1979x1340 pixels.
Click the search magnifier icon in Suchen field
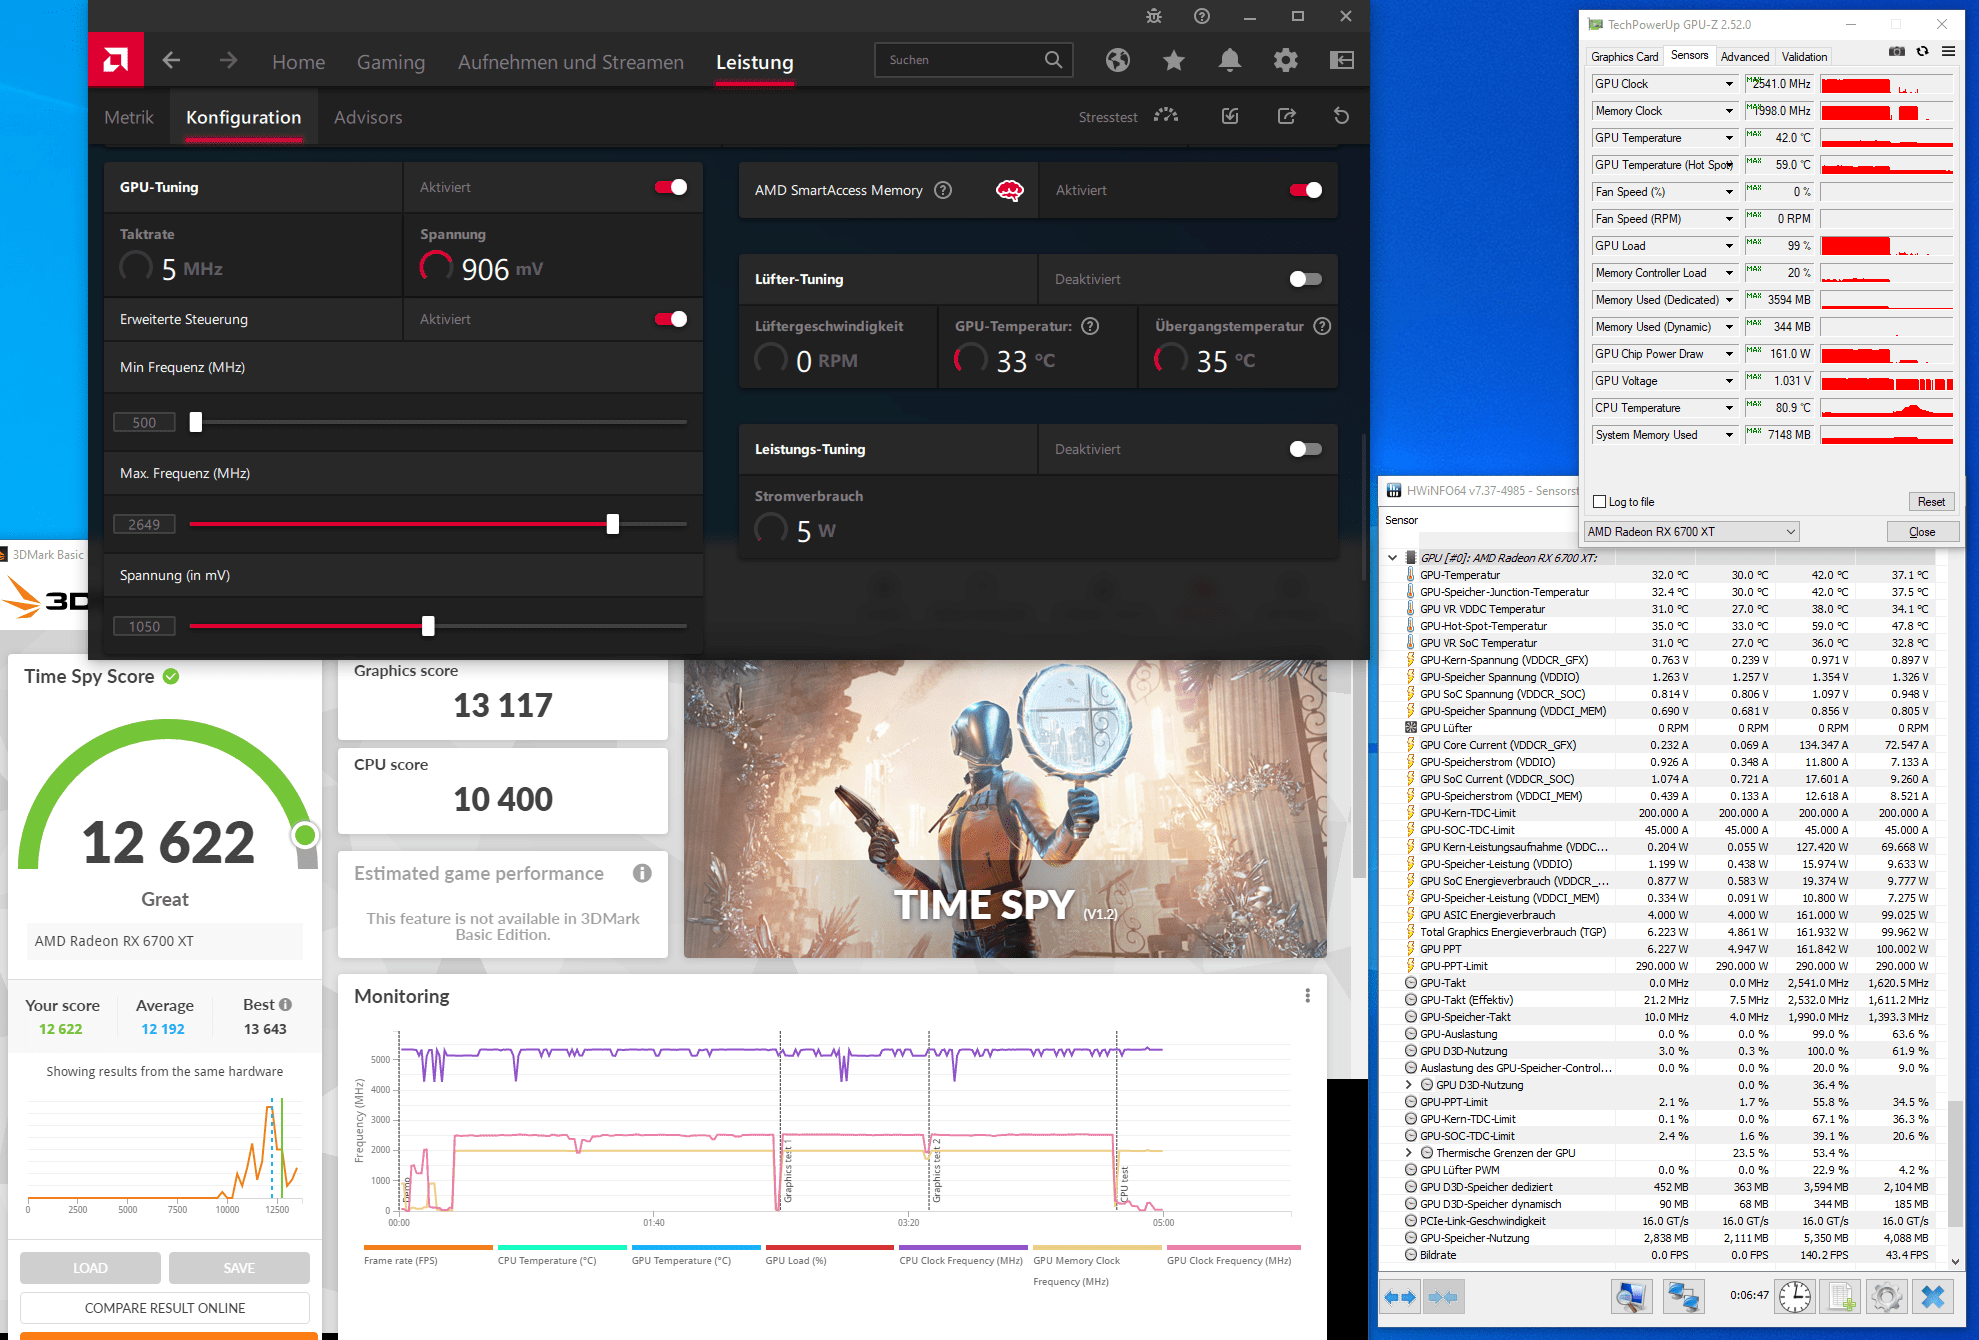[1053, 60]
